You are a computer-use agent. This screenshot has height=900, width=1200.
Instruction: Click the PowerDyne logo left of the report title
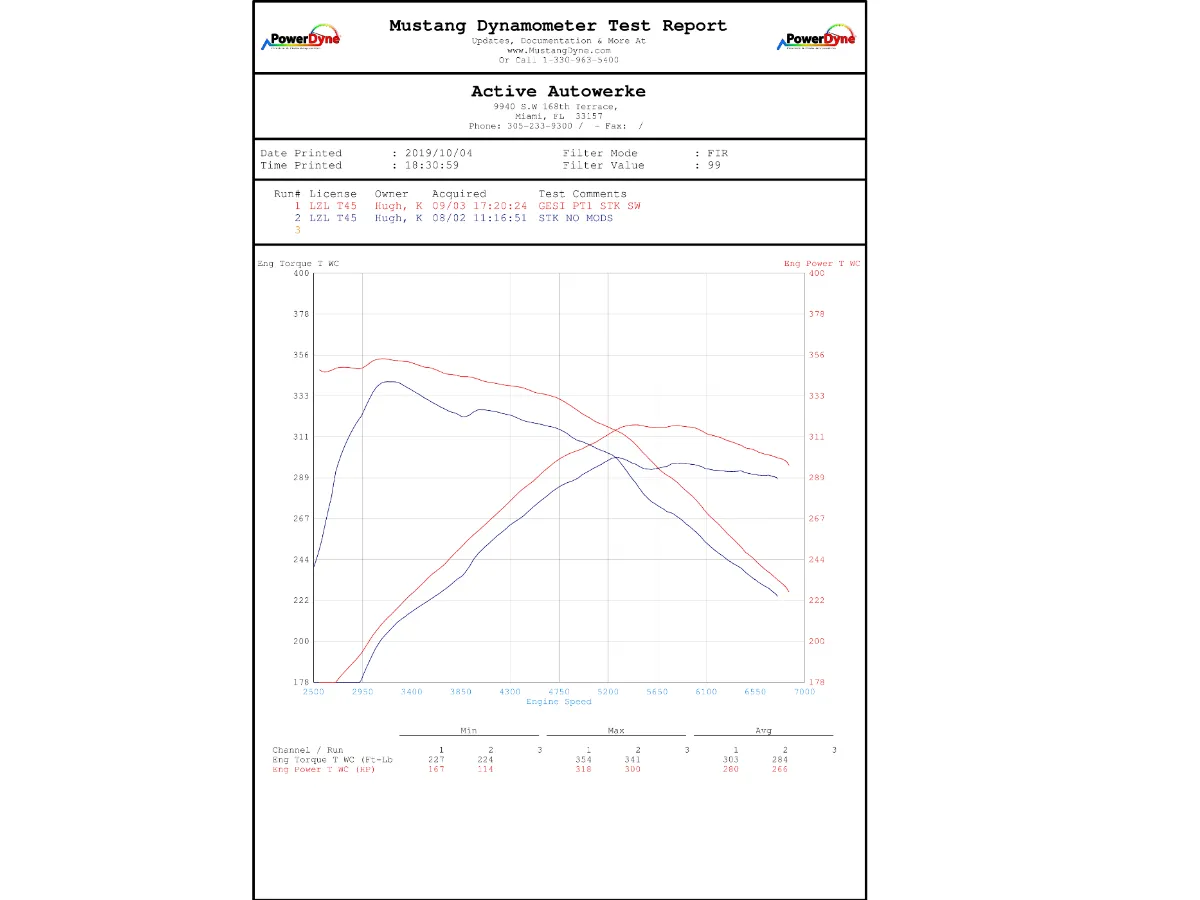point(300,38)
